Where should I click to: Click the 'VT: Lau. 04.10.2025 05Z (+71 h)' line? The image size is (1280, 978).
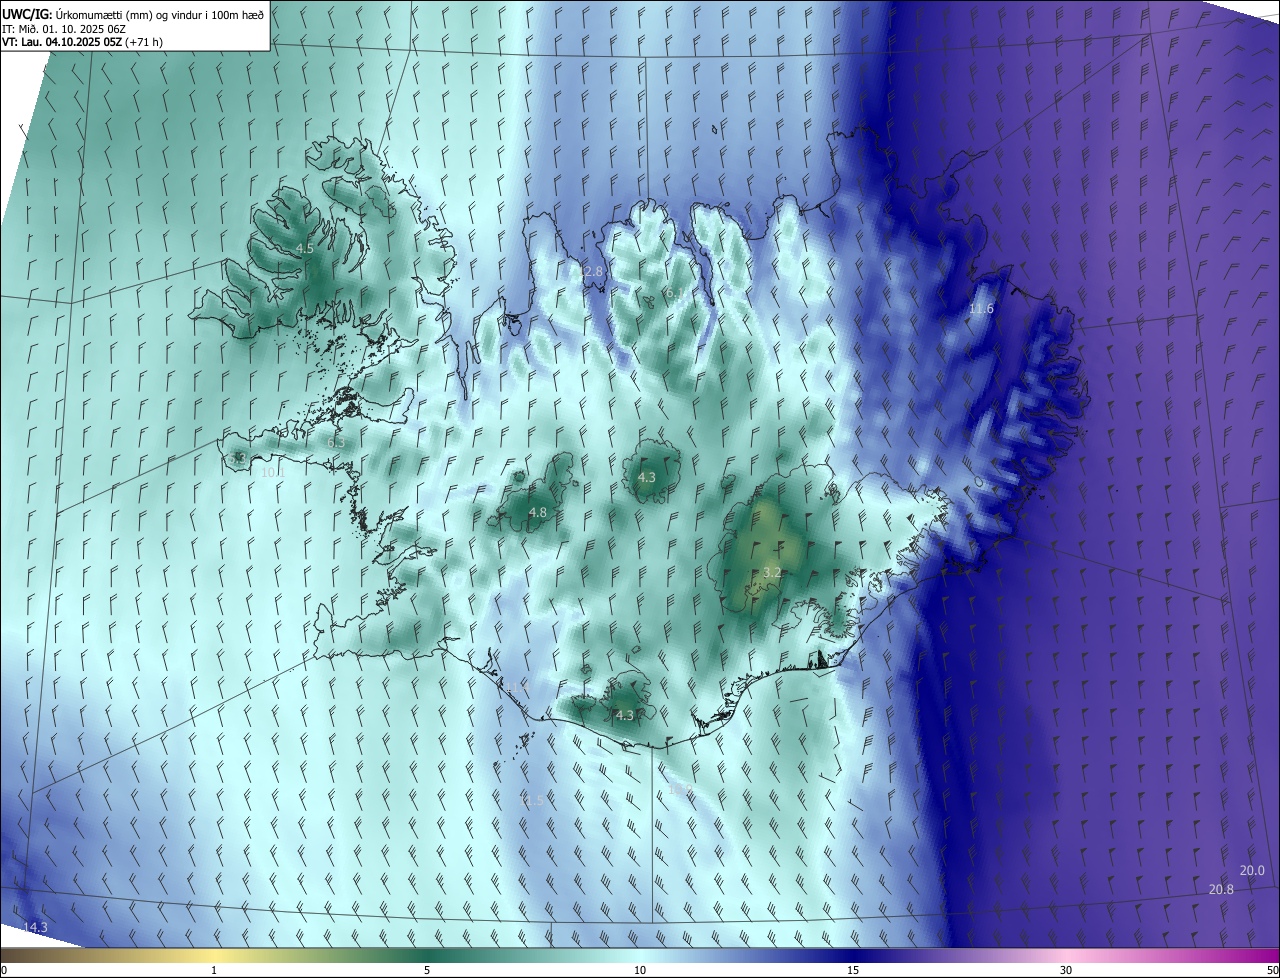(x=82, y=42)
